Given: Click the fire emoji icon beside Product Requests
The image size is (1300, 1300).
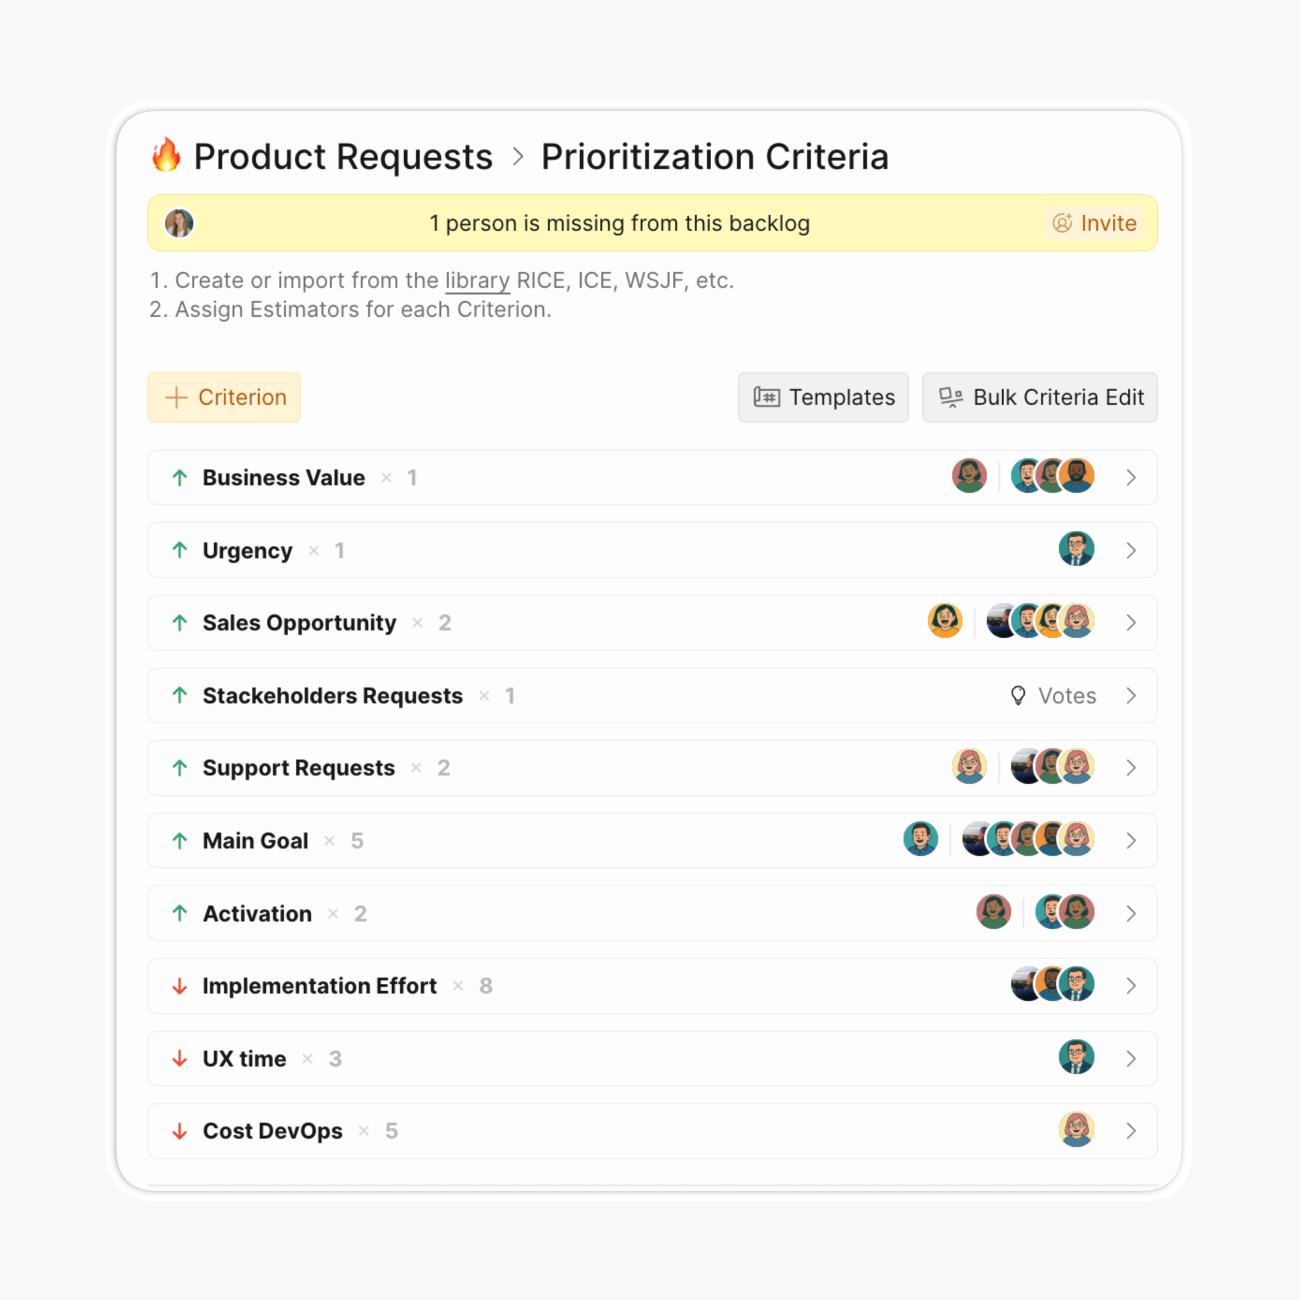Looking at the screenshot, I should tap(166, 156).
